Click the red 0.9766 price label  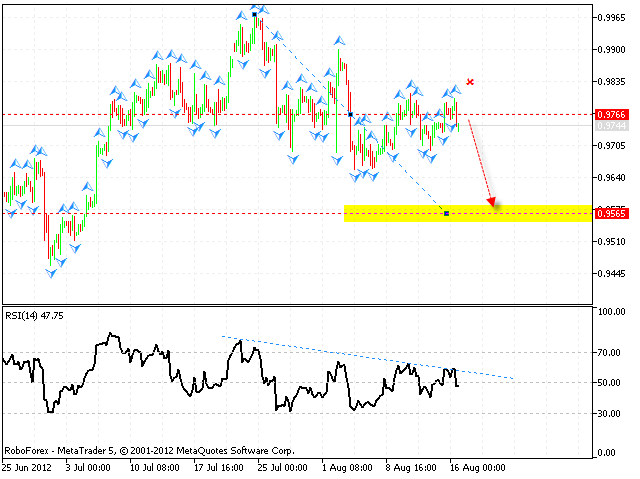pos(611,115)
